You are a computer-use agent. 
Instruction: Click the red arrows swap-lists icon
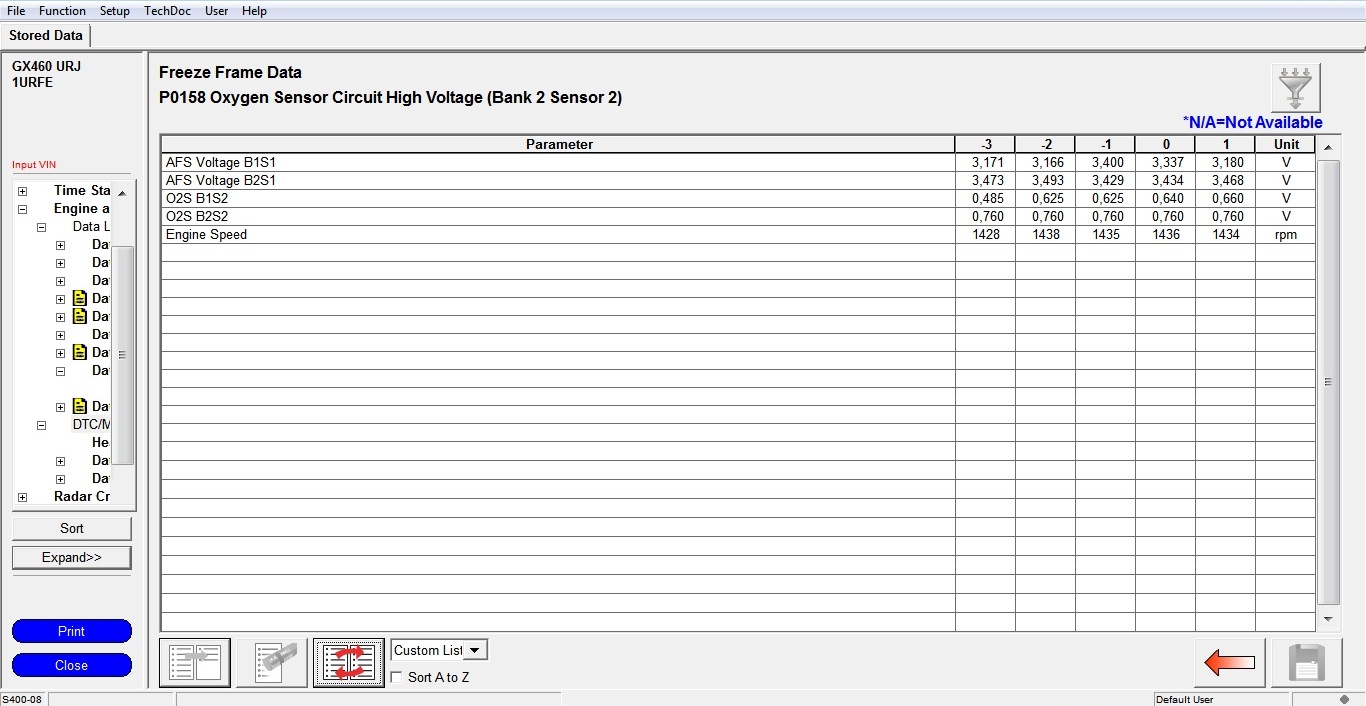pyautogui.click(x=349, y=663)
